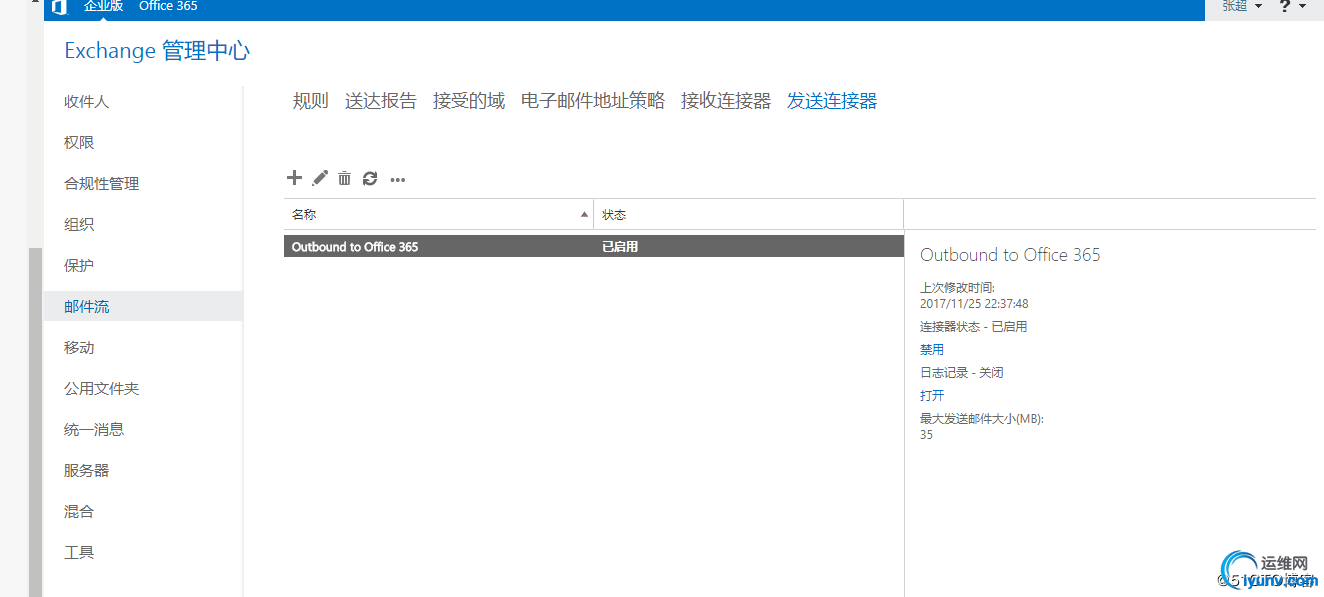Viewport: 1324px width, 597px height.
Task: Open 公用文件夹 in the sidebar
Action: [x=102, y=389]
